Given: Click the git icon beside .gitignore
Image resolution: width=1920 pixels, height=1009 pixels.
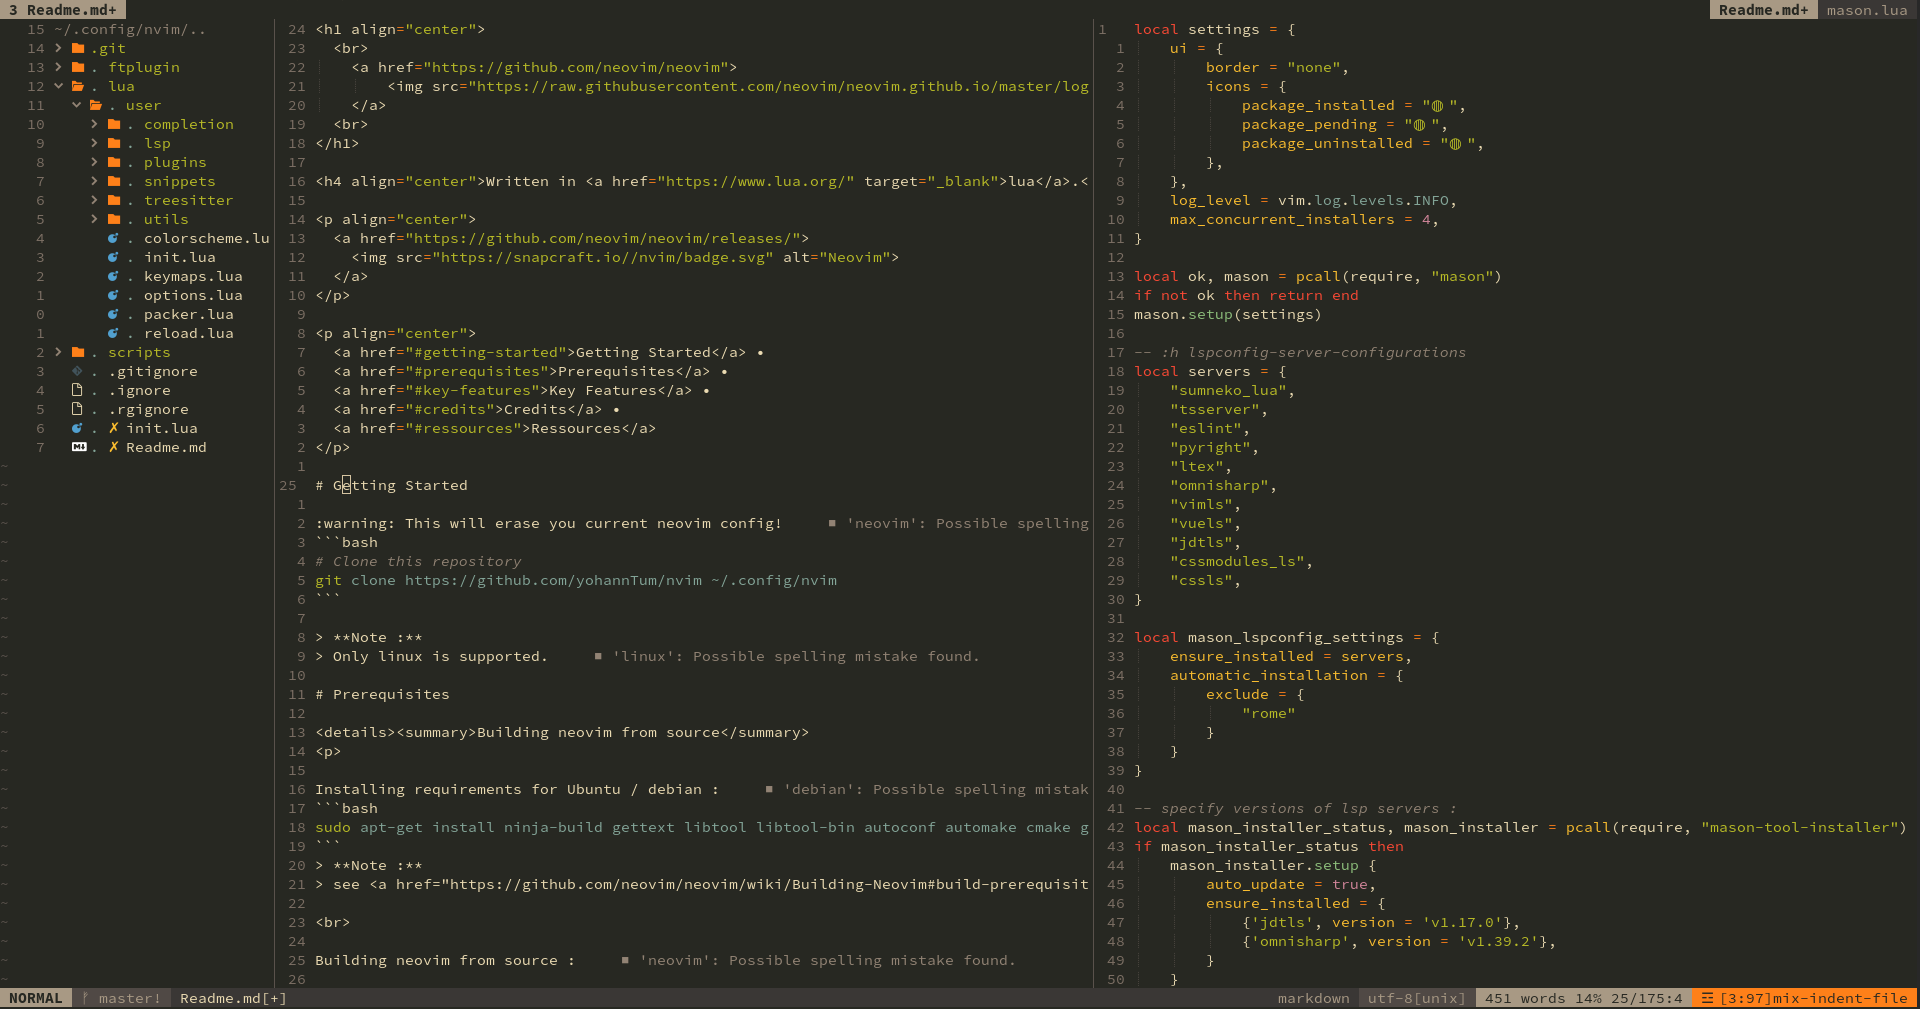Looking at the screenshot, I should (x=77, y=371).
